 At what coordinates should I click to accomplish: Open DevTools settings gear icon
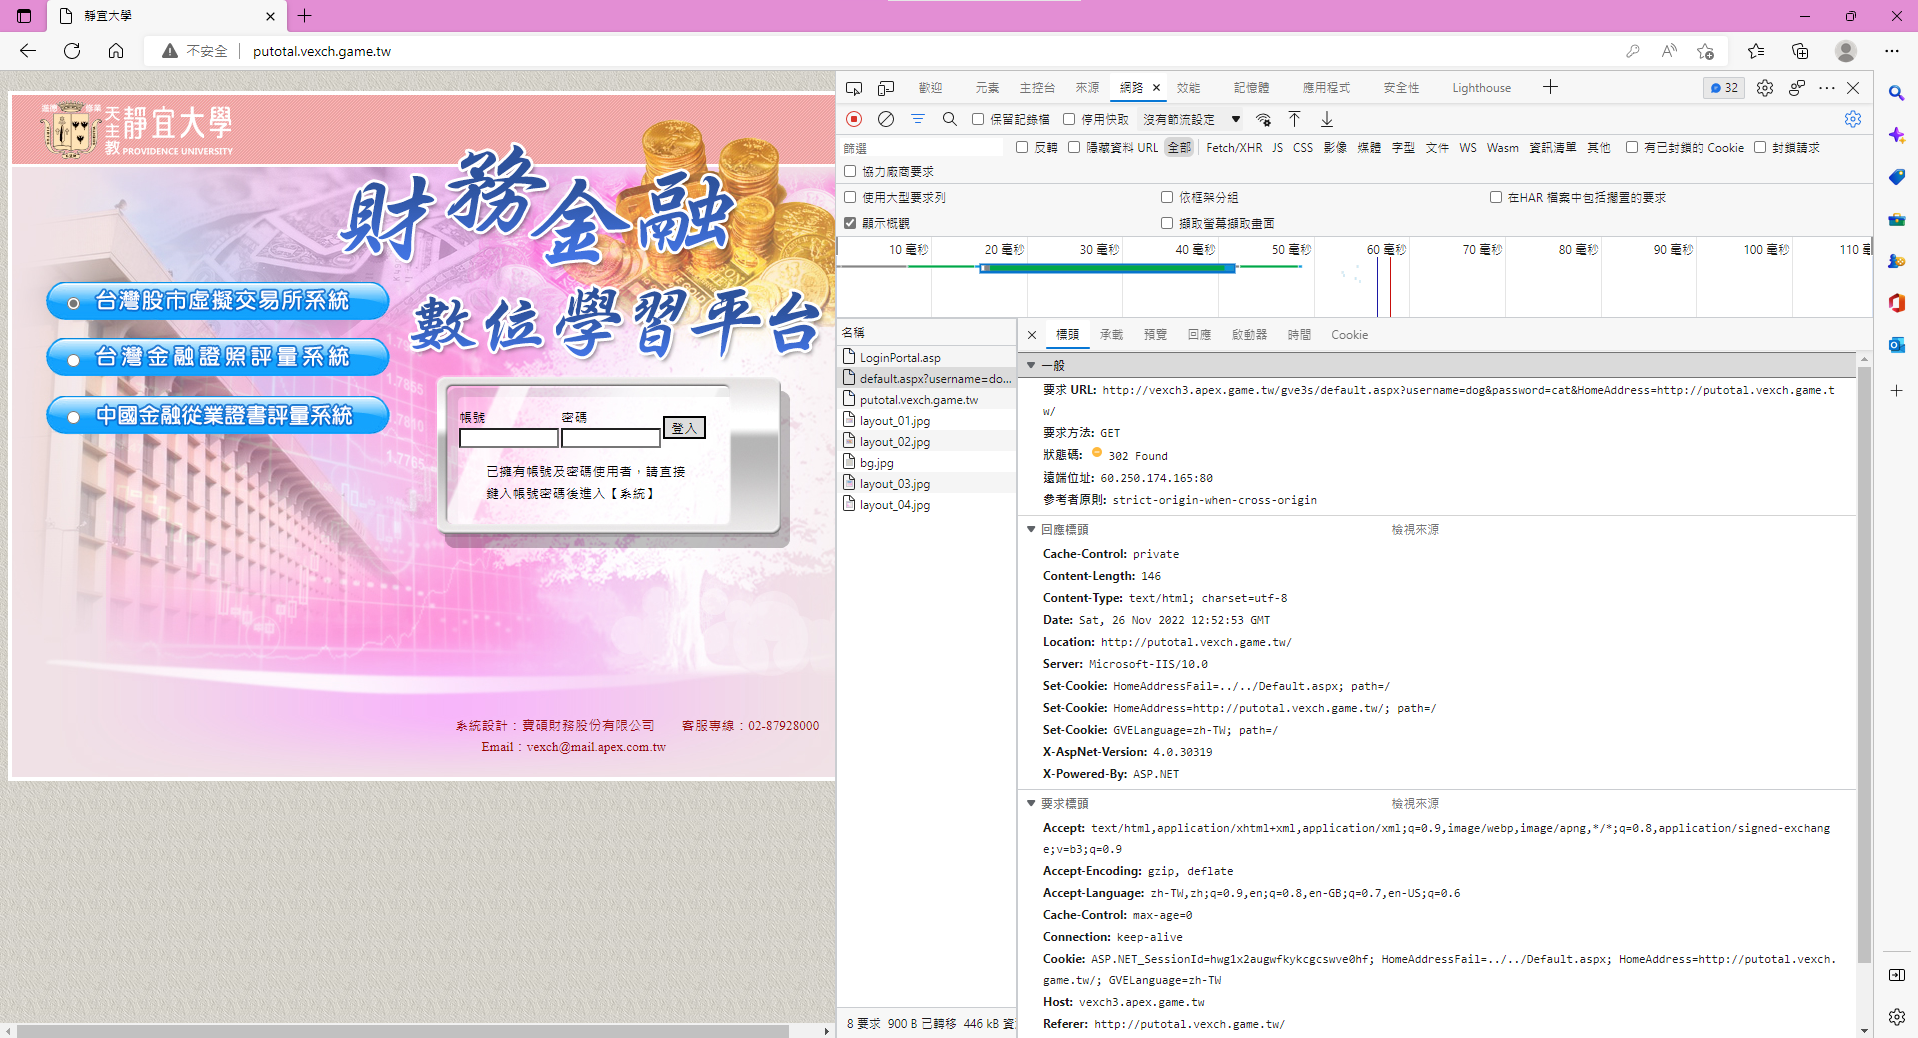[x=1765, y=88]
